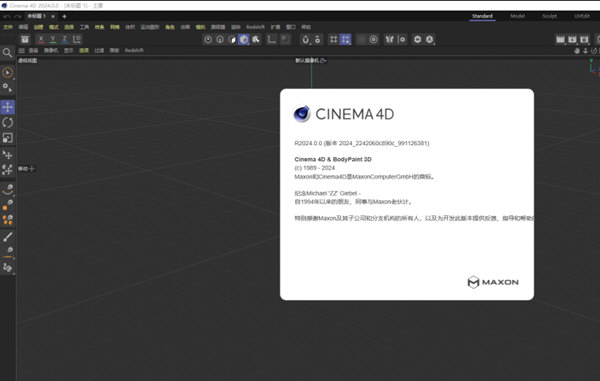
Task: Click Render View clapperboard icon
Action: [560, 39]
